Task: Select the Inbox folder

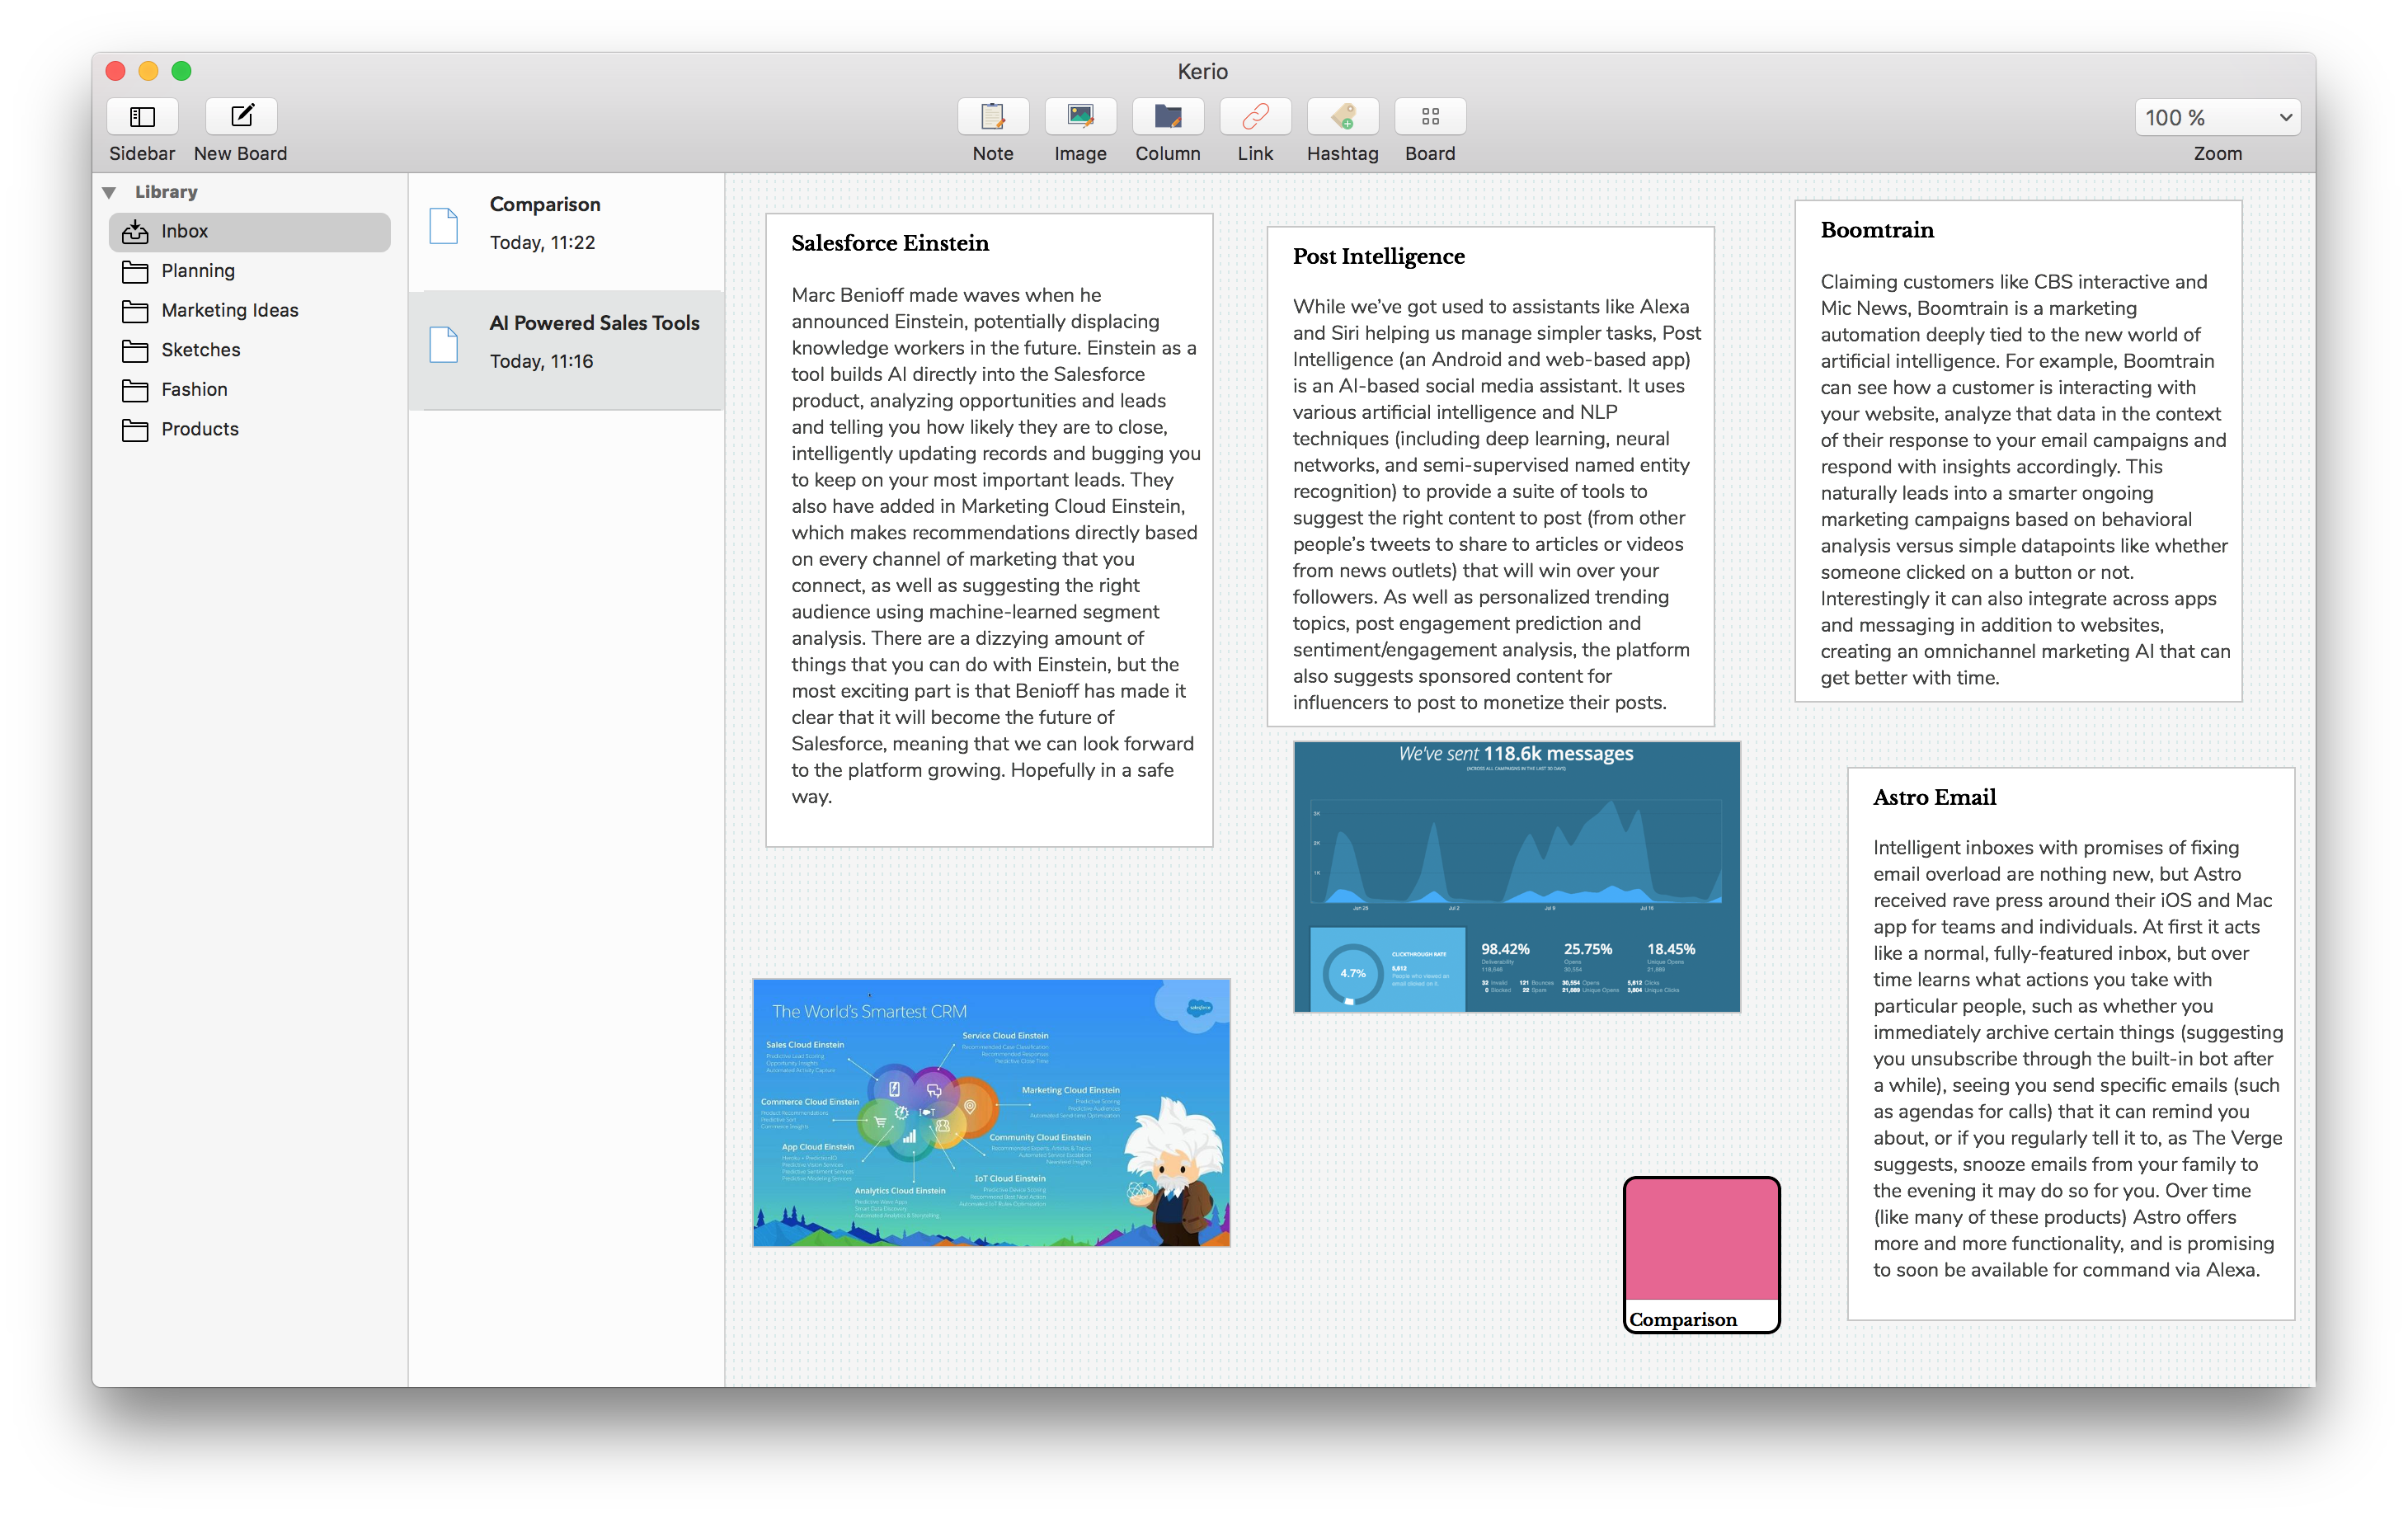Action: point(249,232)
